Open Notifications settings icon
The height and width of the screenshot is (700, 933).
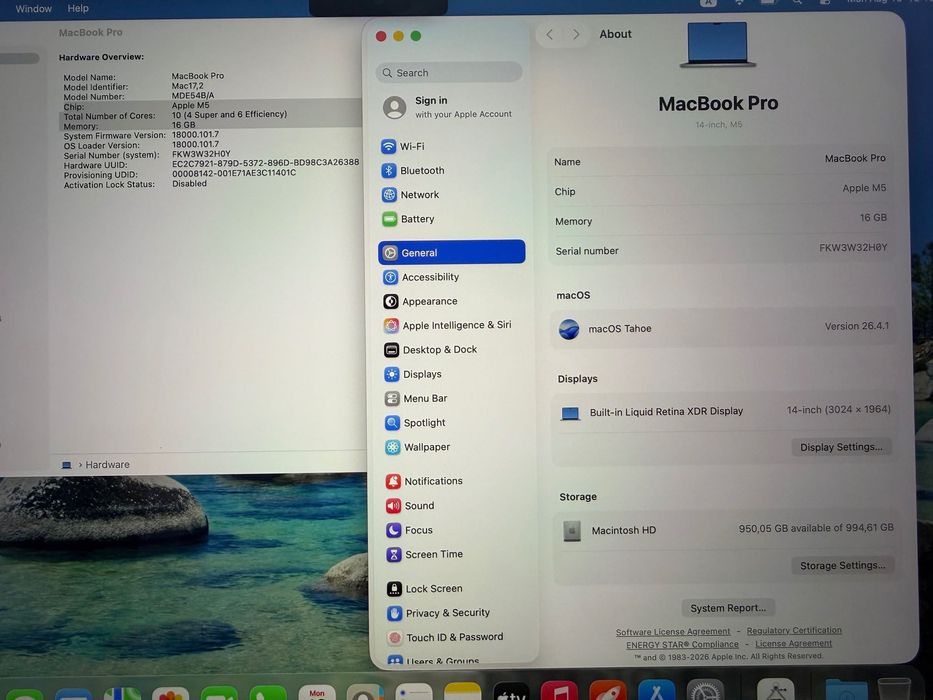(393, 481)
